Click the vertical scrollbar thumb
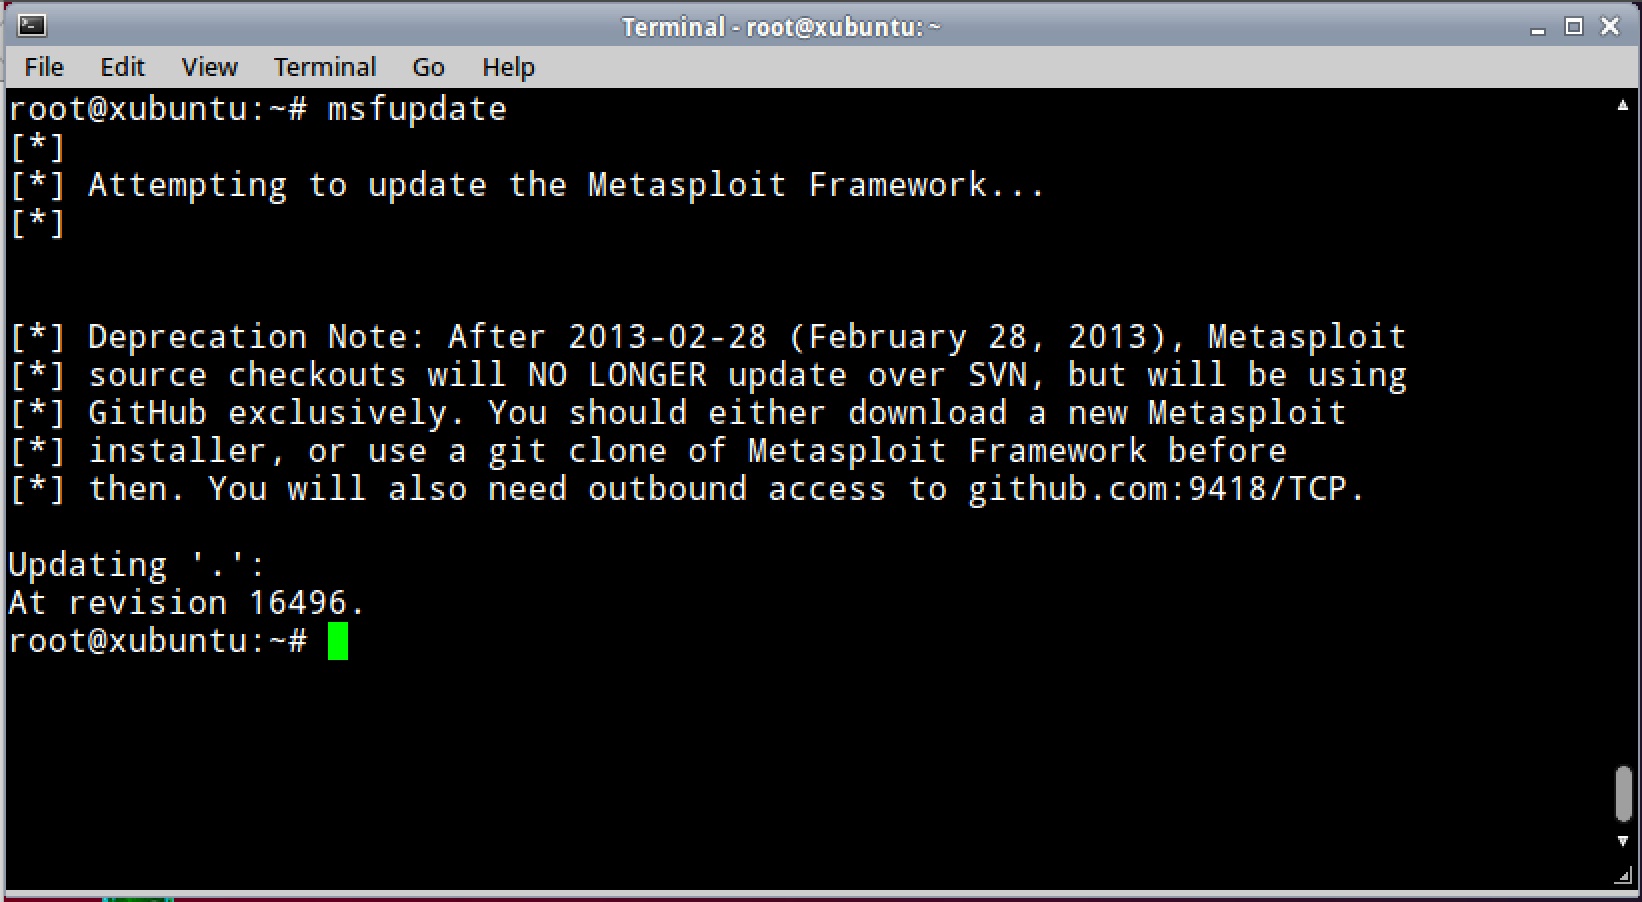Viewport: 1642px width, 902px height. [1623, 794]
